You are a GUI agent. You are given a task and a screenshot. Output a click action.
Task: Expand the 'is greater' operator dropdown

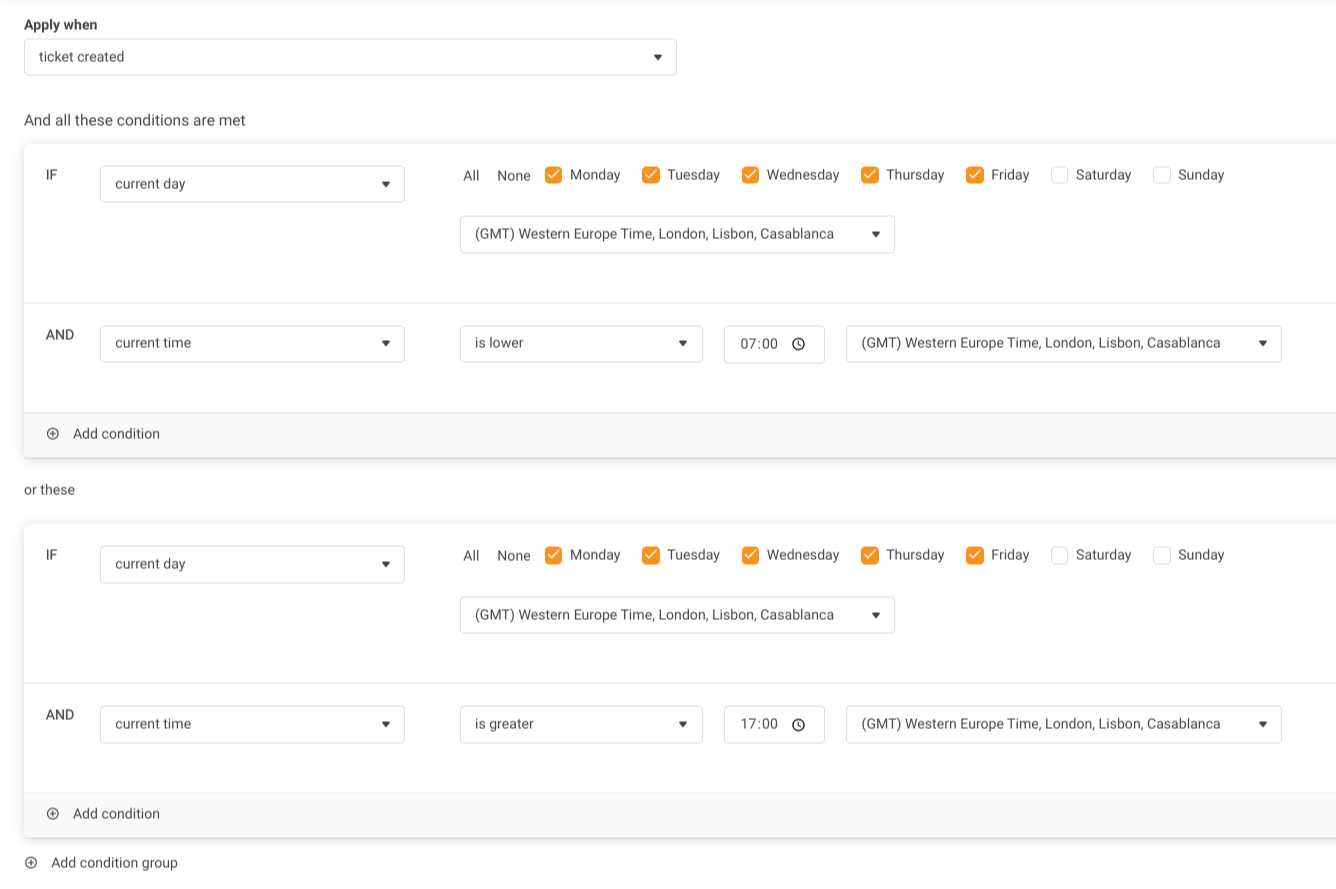tap(581, 724)
